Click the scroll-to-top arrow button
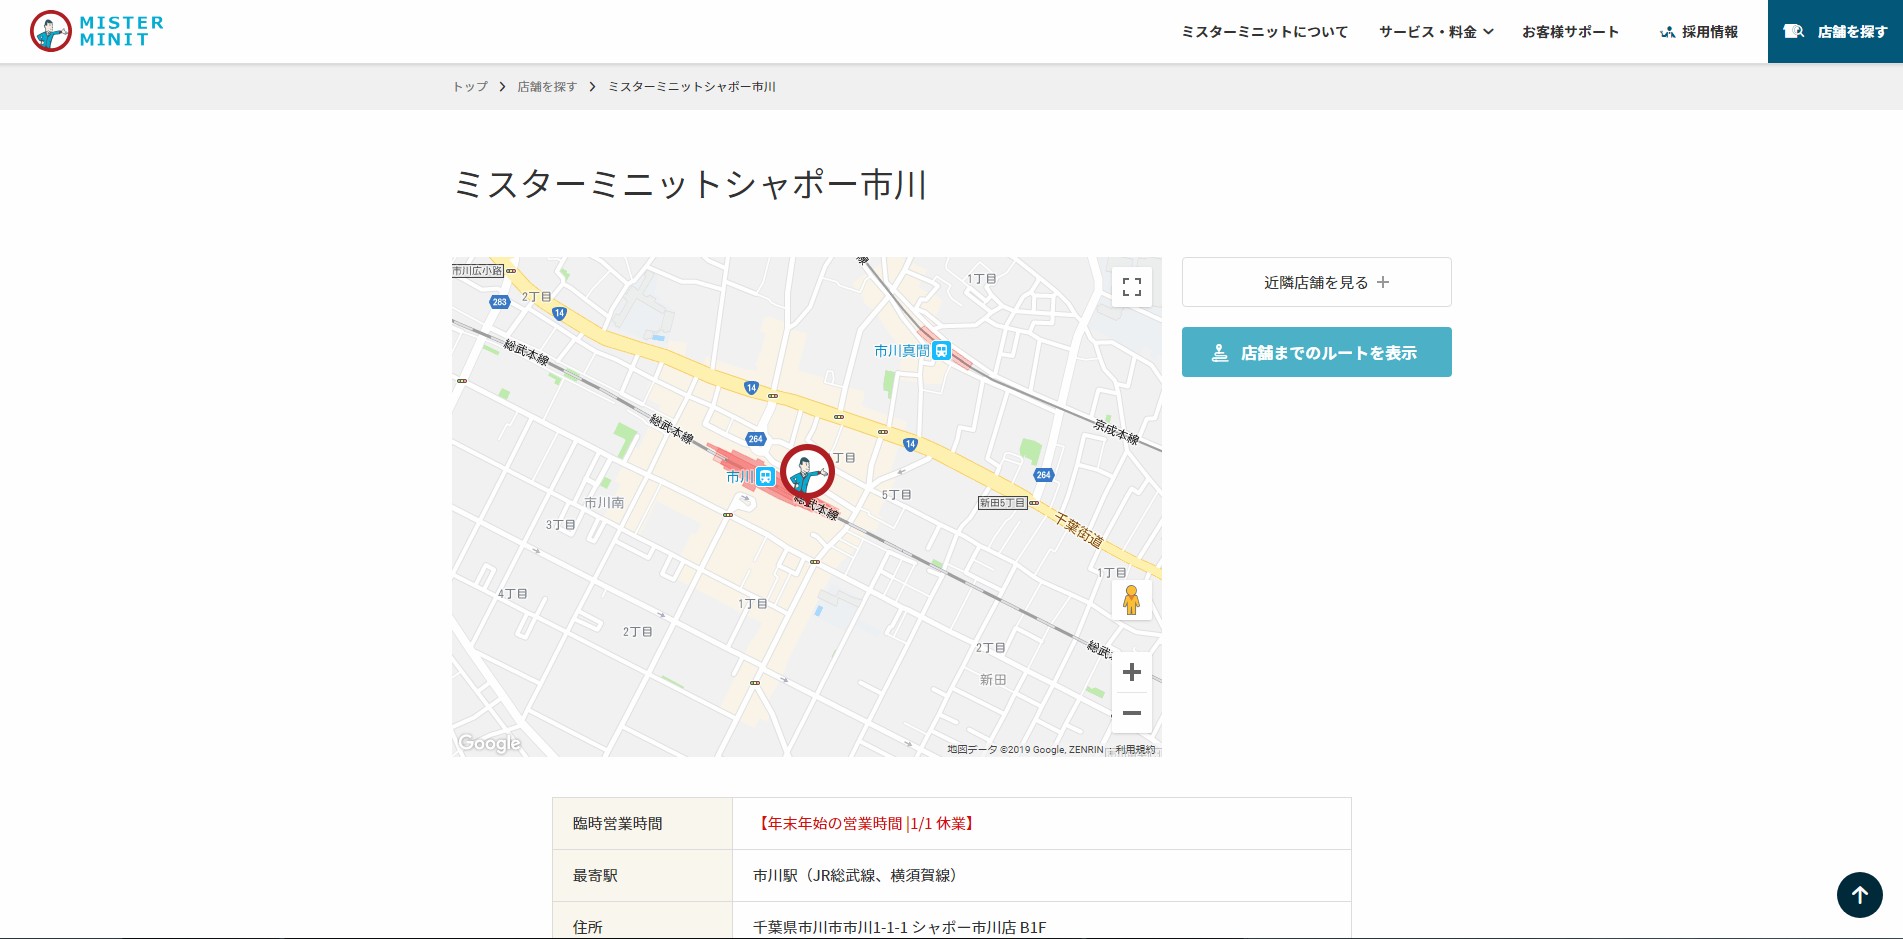1903x939 pixels. tap(1860, 895)
